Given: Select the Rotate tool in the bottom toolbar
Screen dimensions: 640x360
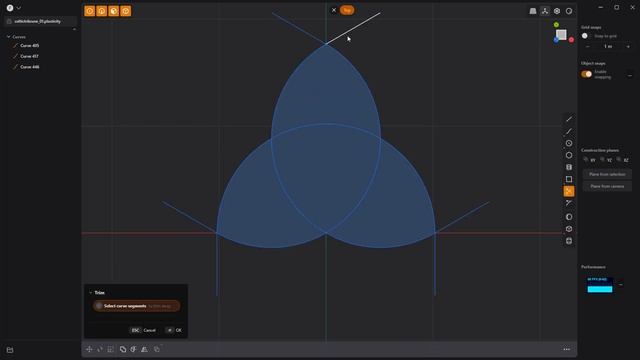Looking at the screenshot, I should click(100, 349).
